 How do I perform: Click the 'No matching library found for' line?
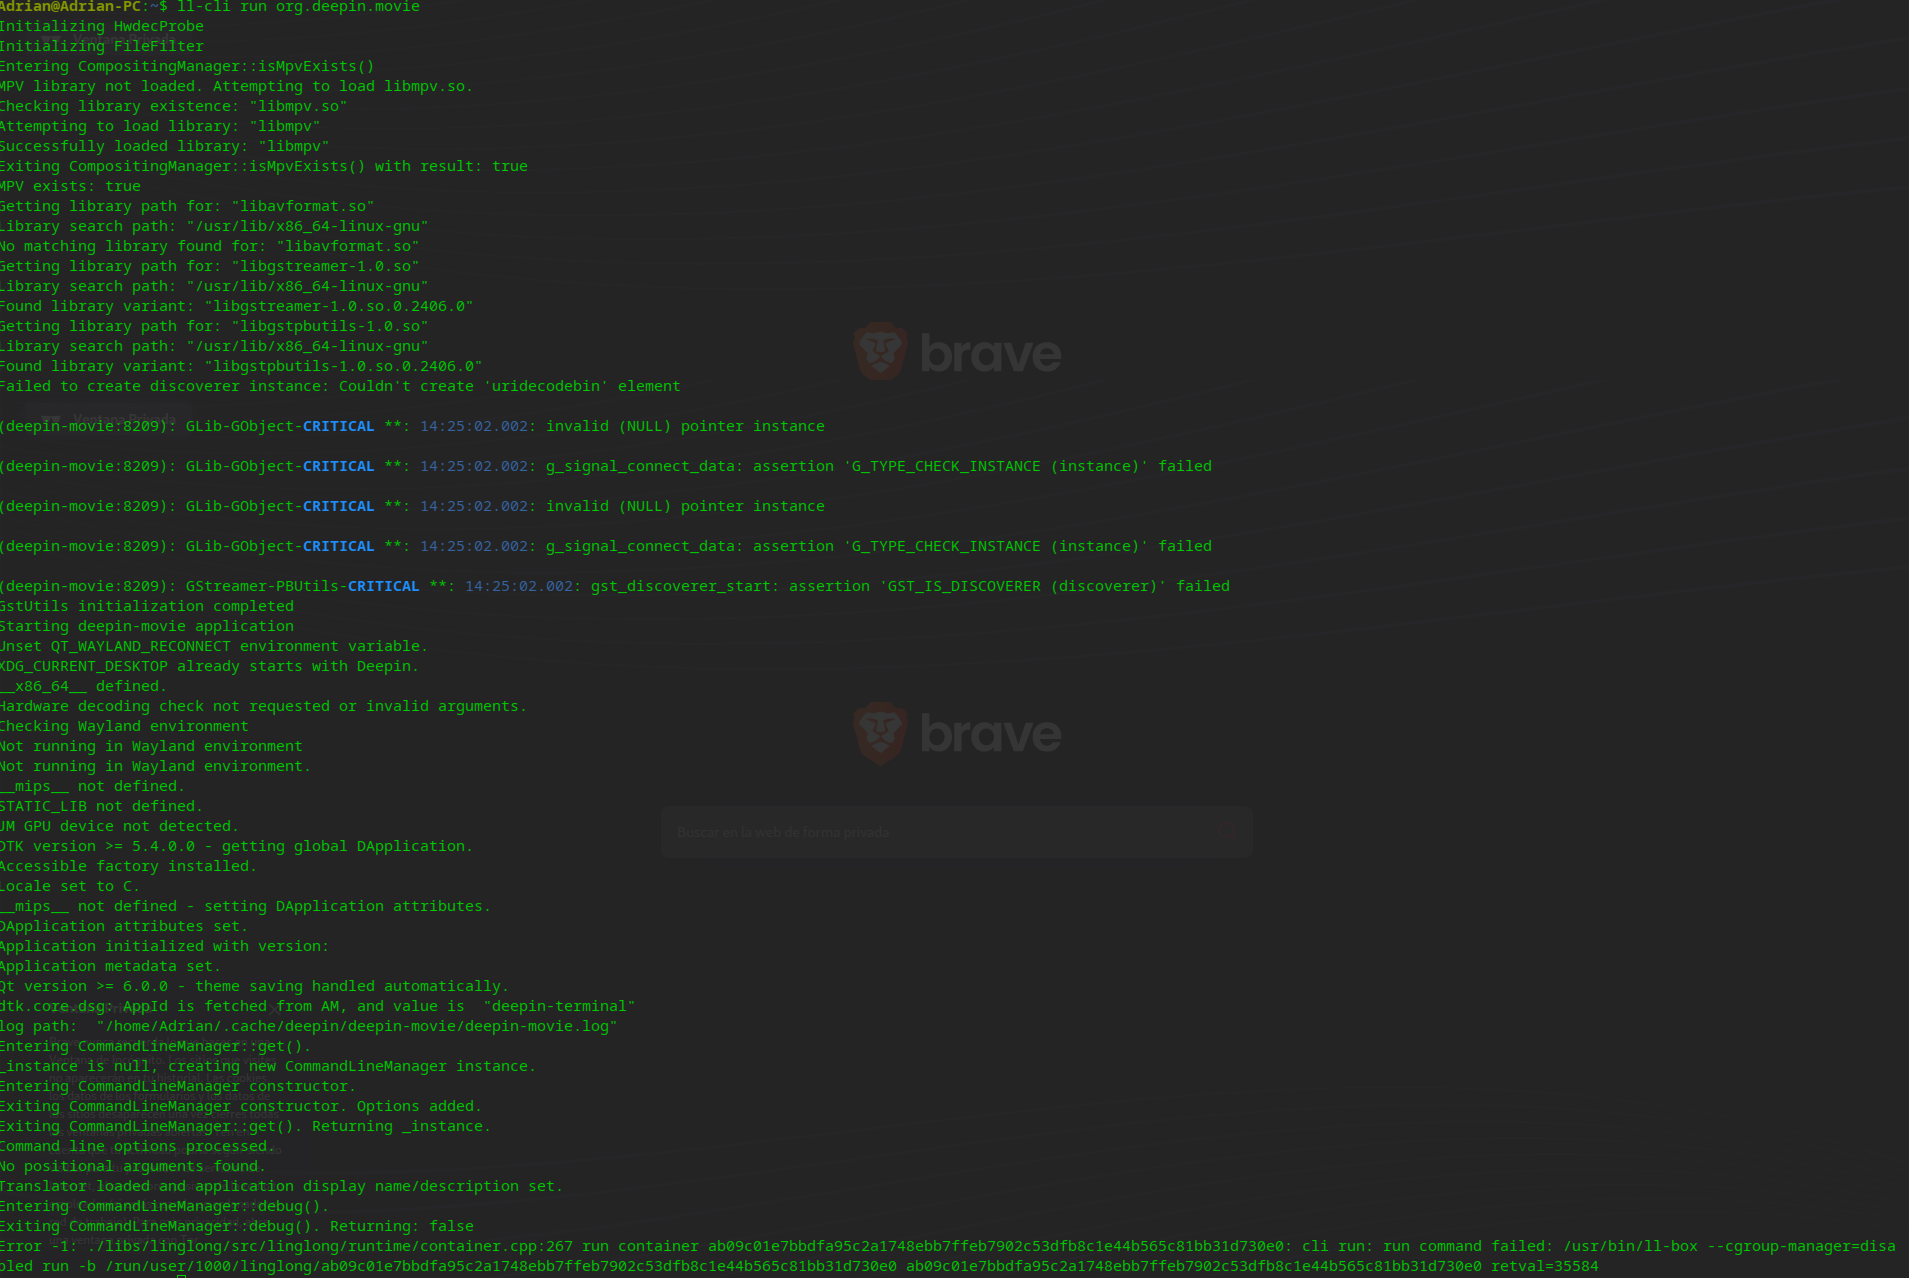click(209, 246)
